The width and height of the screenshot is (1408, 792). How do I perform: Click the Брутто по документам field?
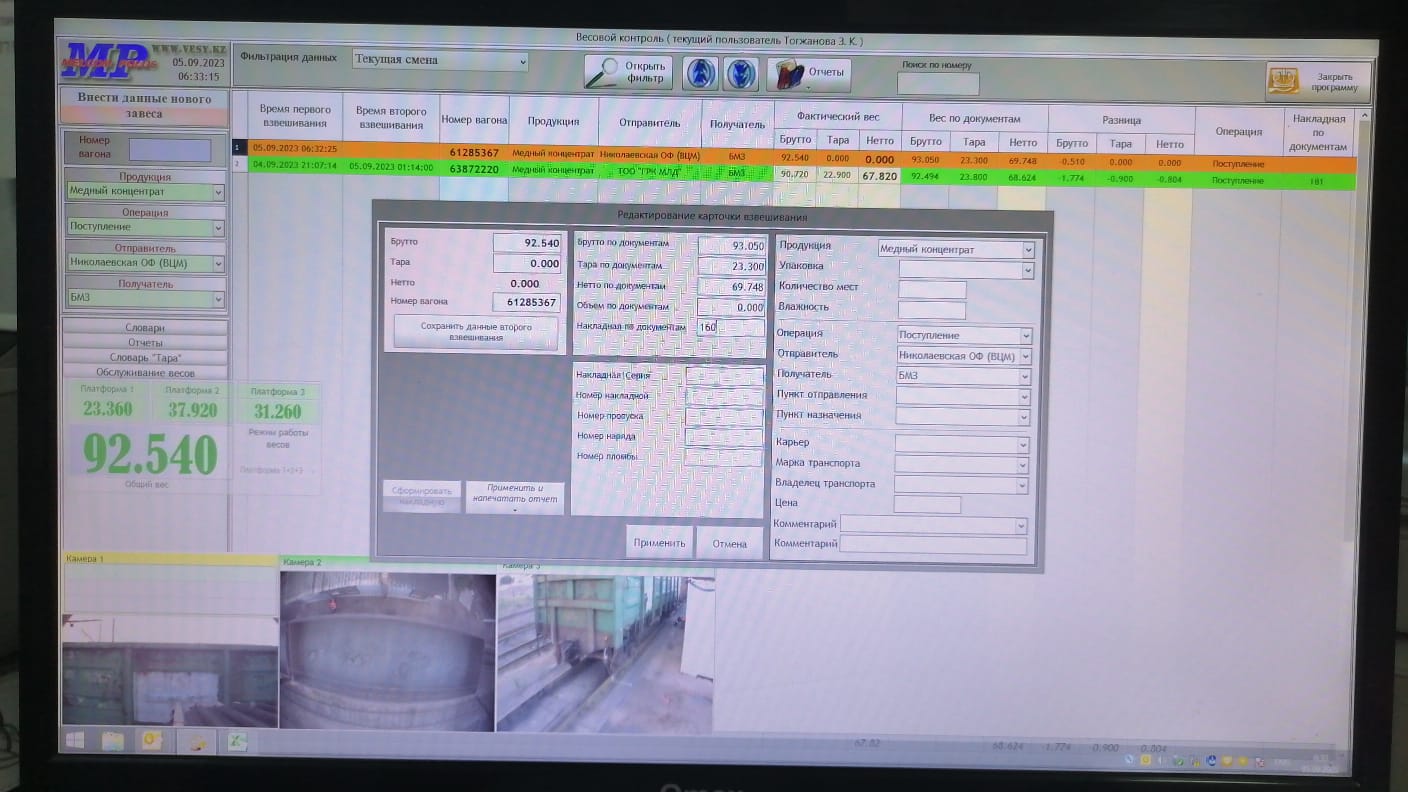tap(731, 246)
